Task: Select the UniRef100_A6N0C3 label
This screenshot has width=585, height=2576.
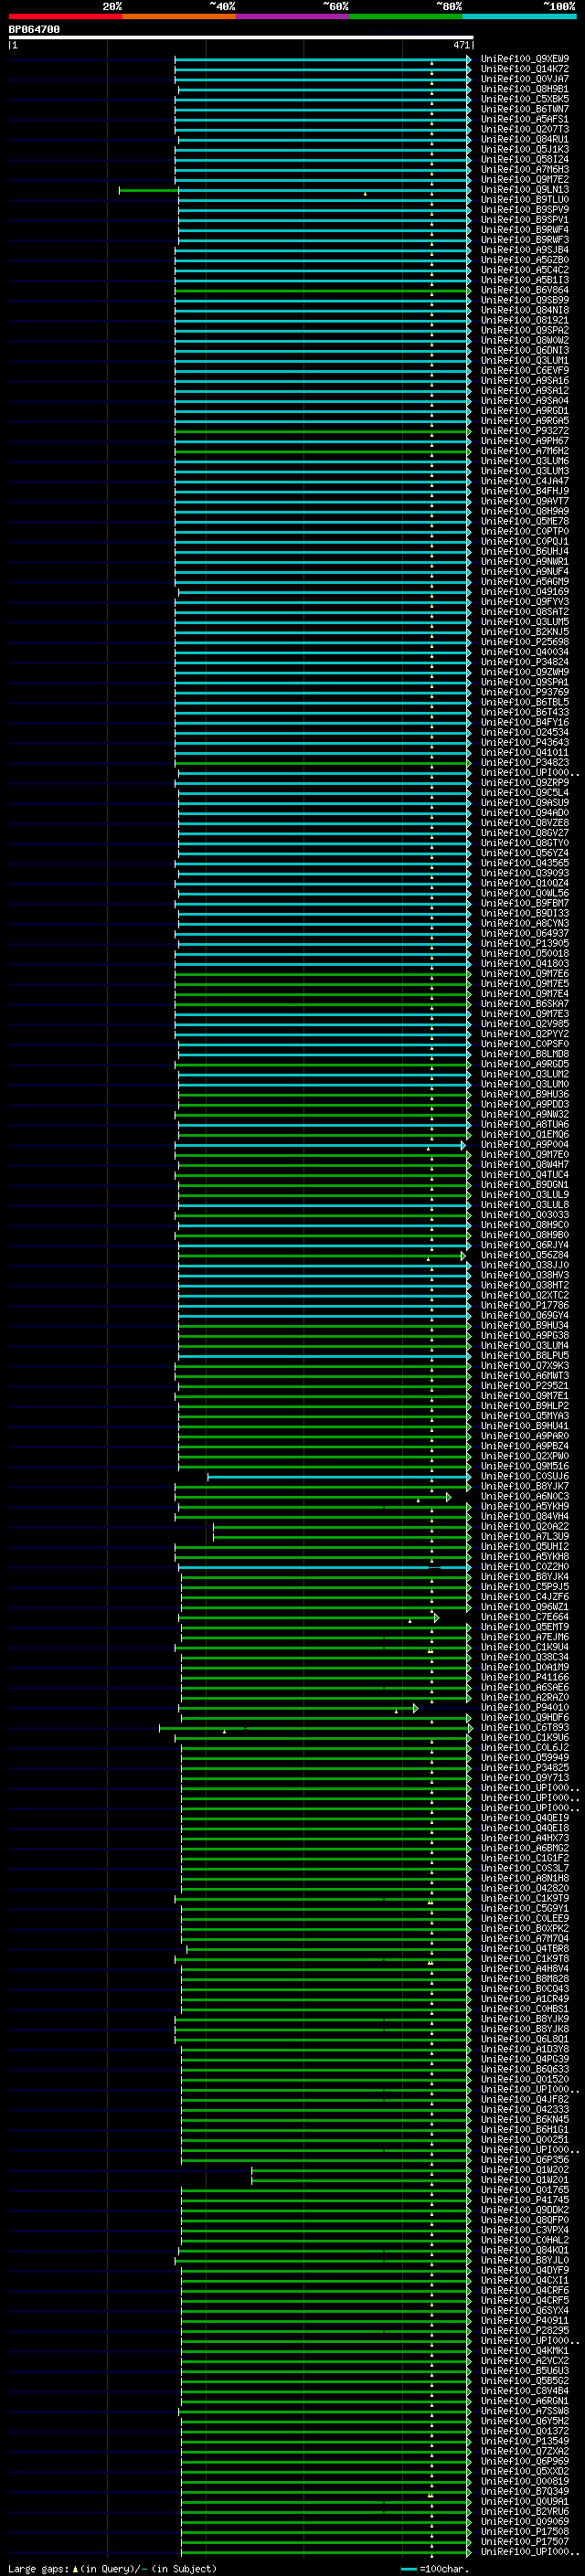Action: 525,1497
